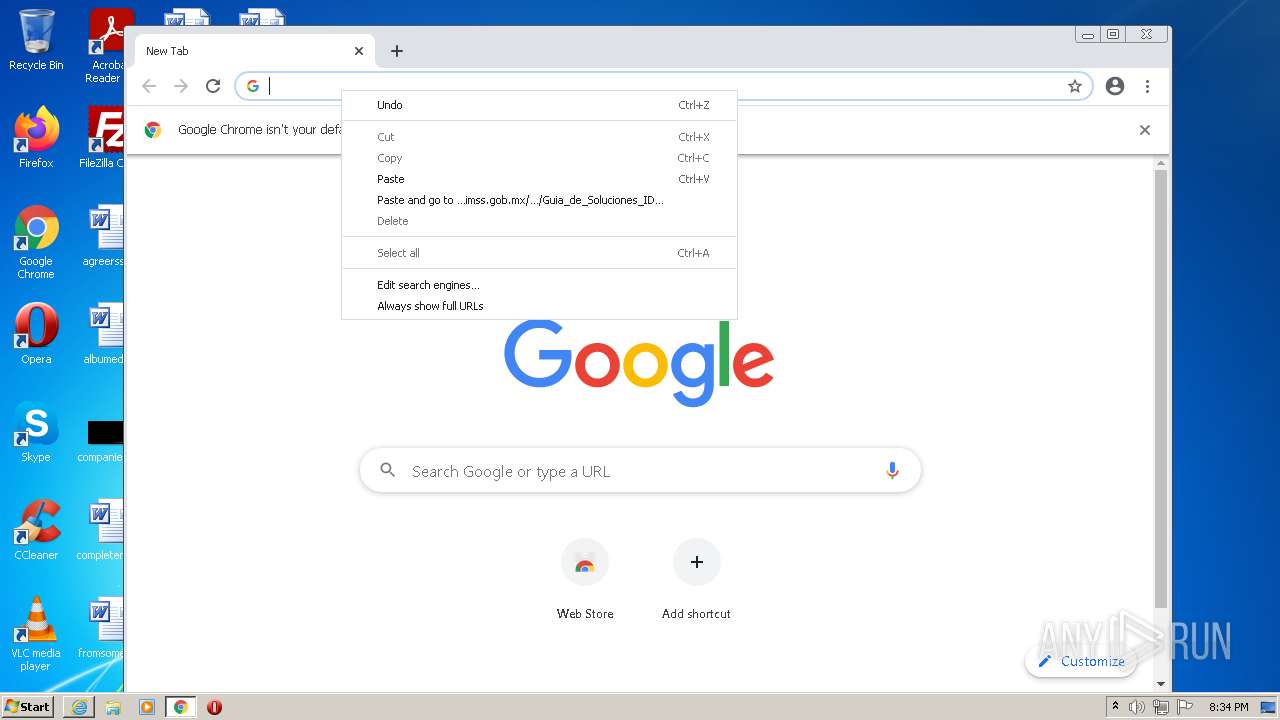Click the volume speaker tray icon
Image resolution: width=1280 pixels, height=720 pixels.
point(1137,707)
